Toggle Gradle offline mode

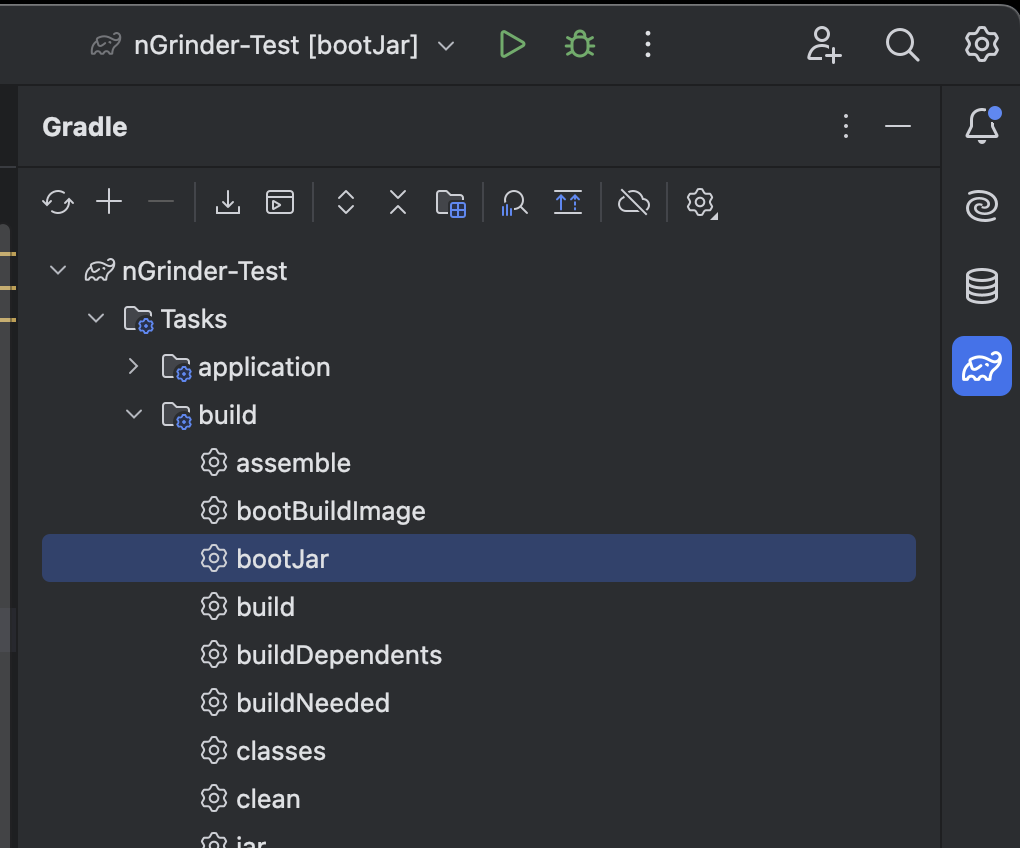coord(634,202)
